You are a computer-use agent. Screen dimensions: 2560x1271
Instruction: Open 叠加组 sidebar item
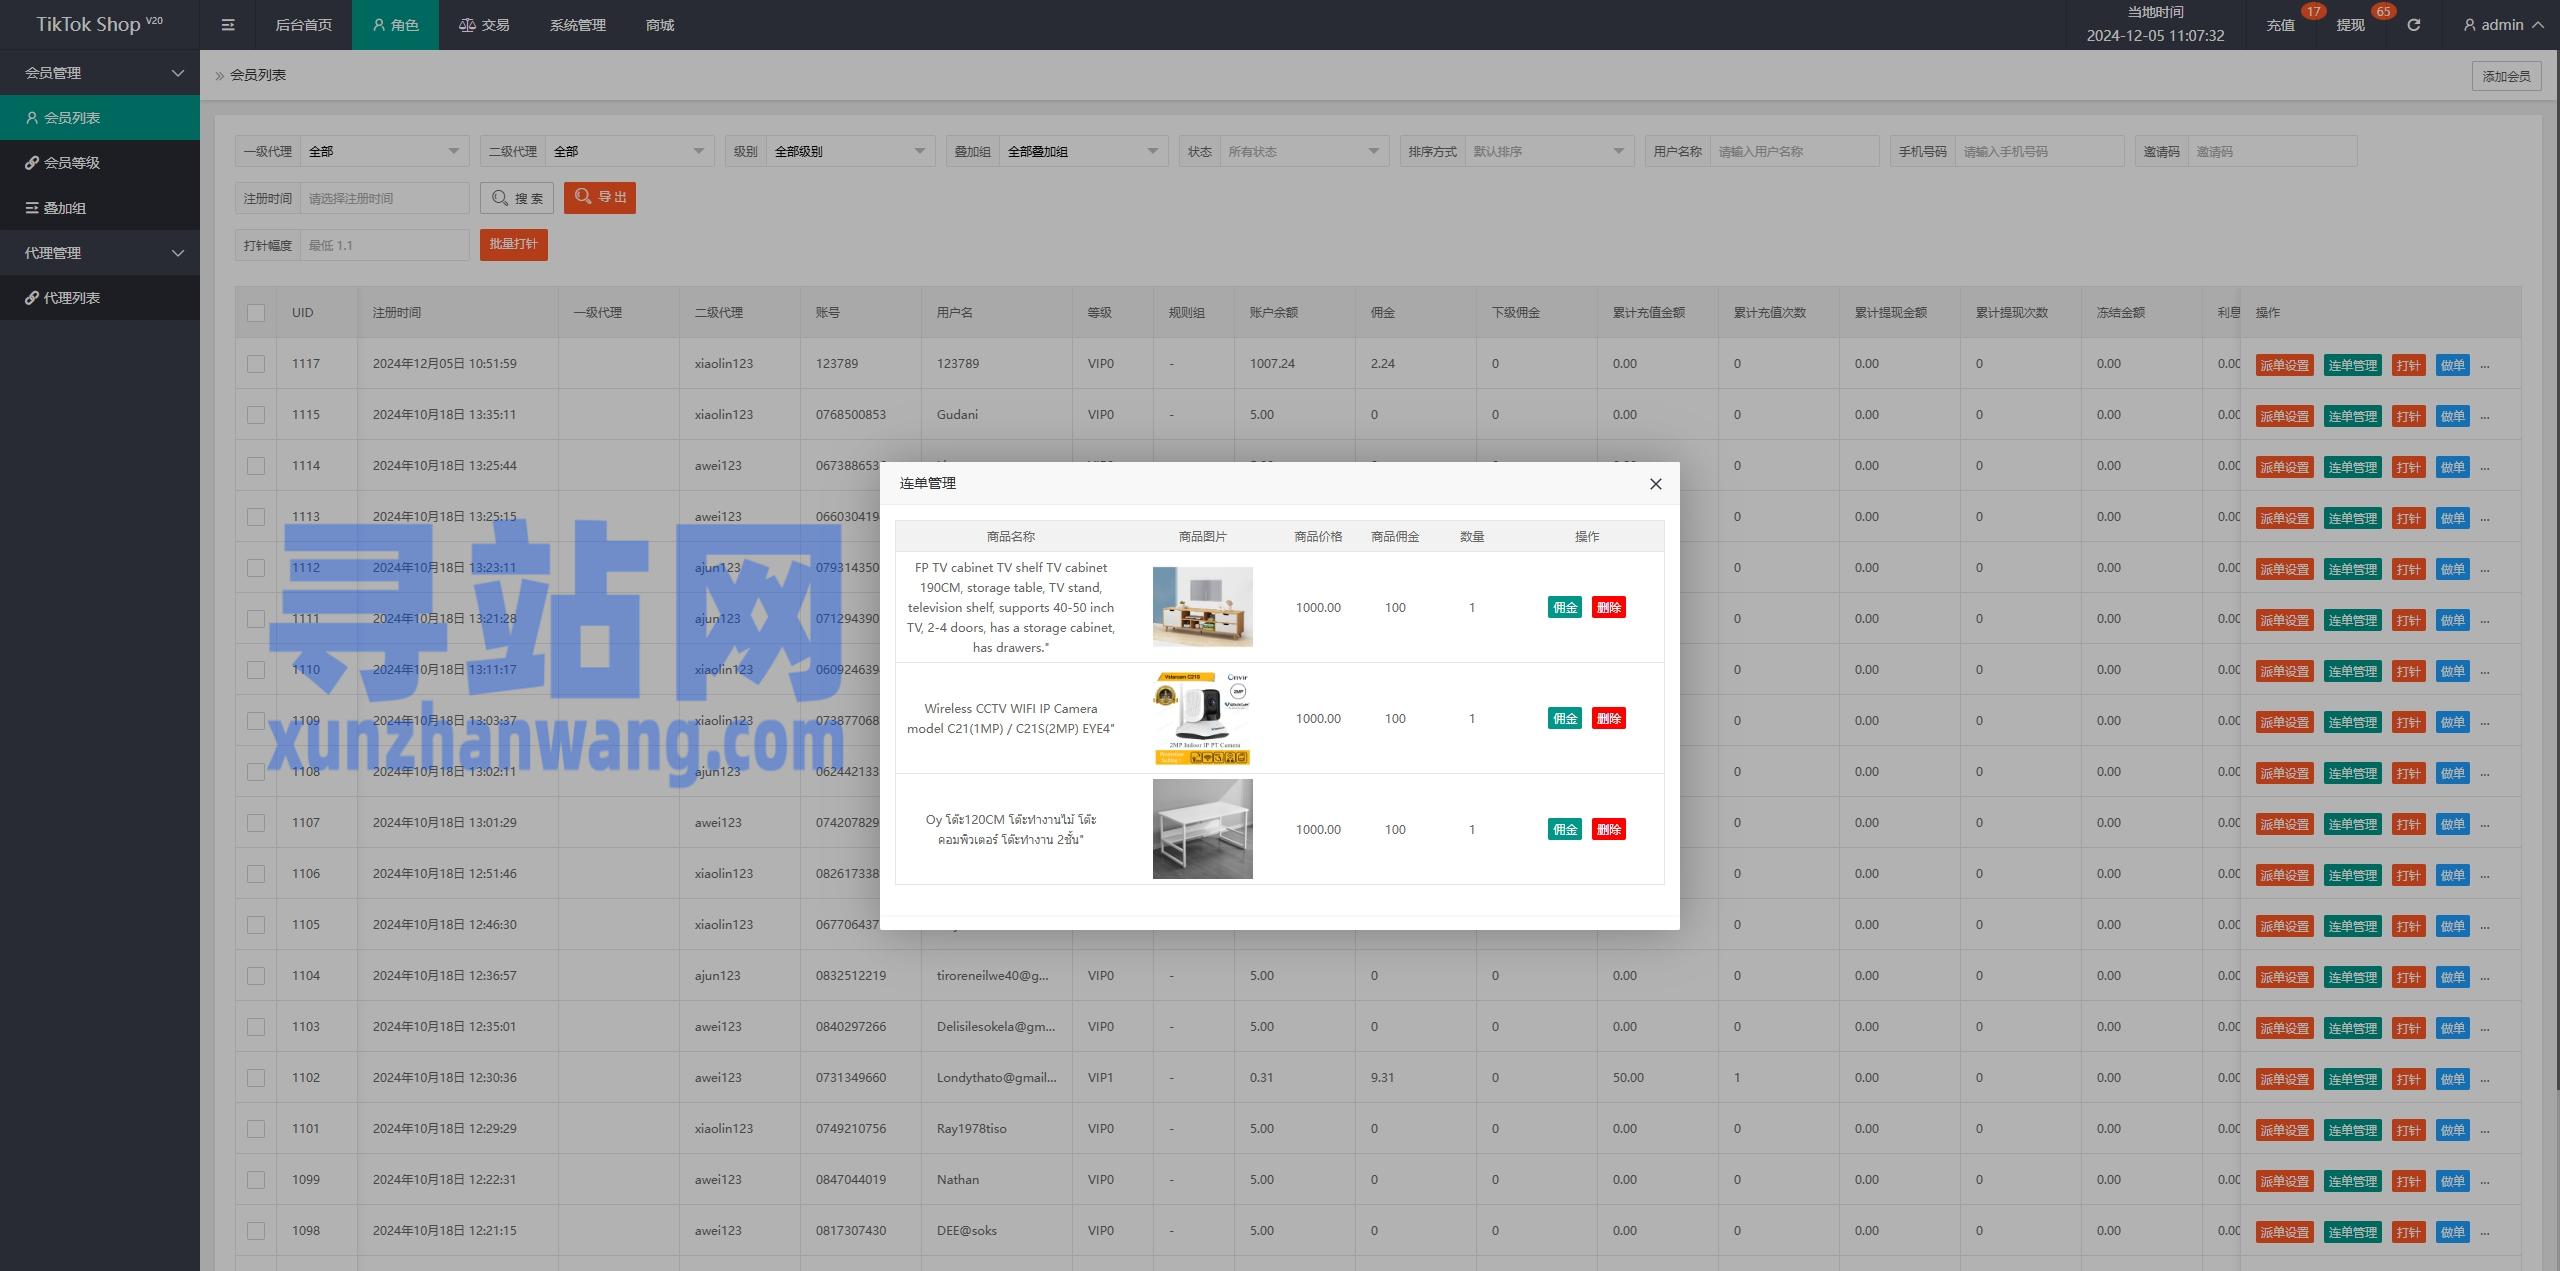pyautogui.click(x=64, y=208)
